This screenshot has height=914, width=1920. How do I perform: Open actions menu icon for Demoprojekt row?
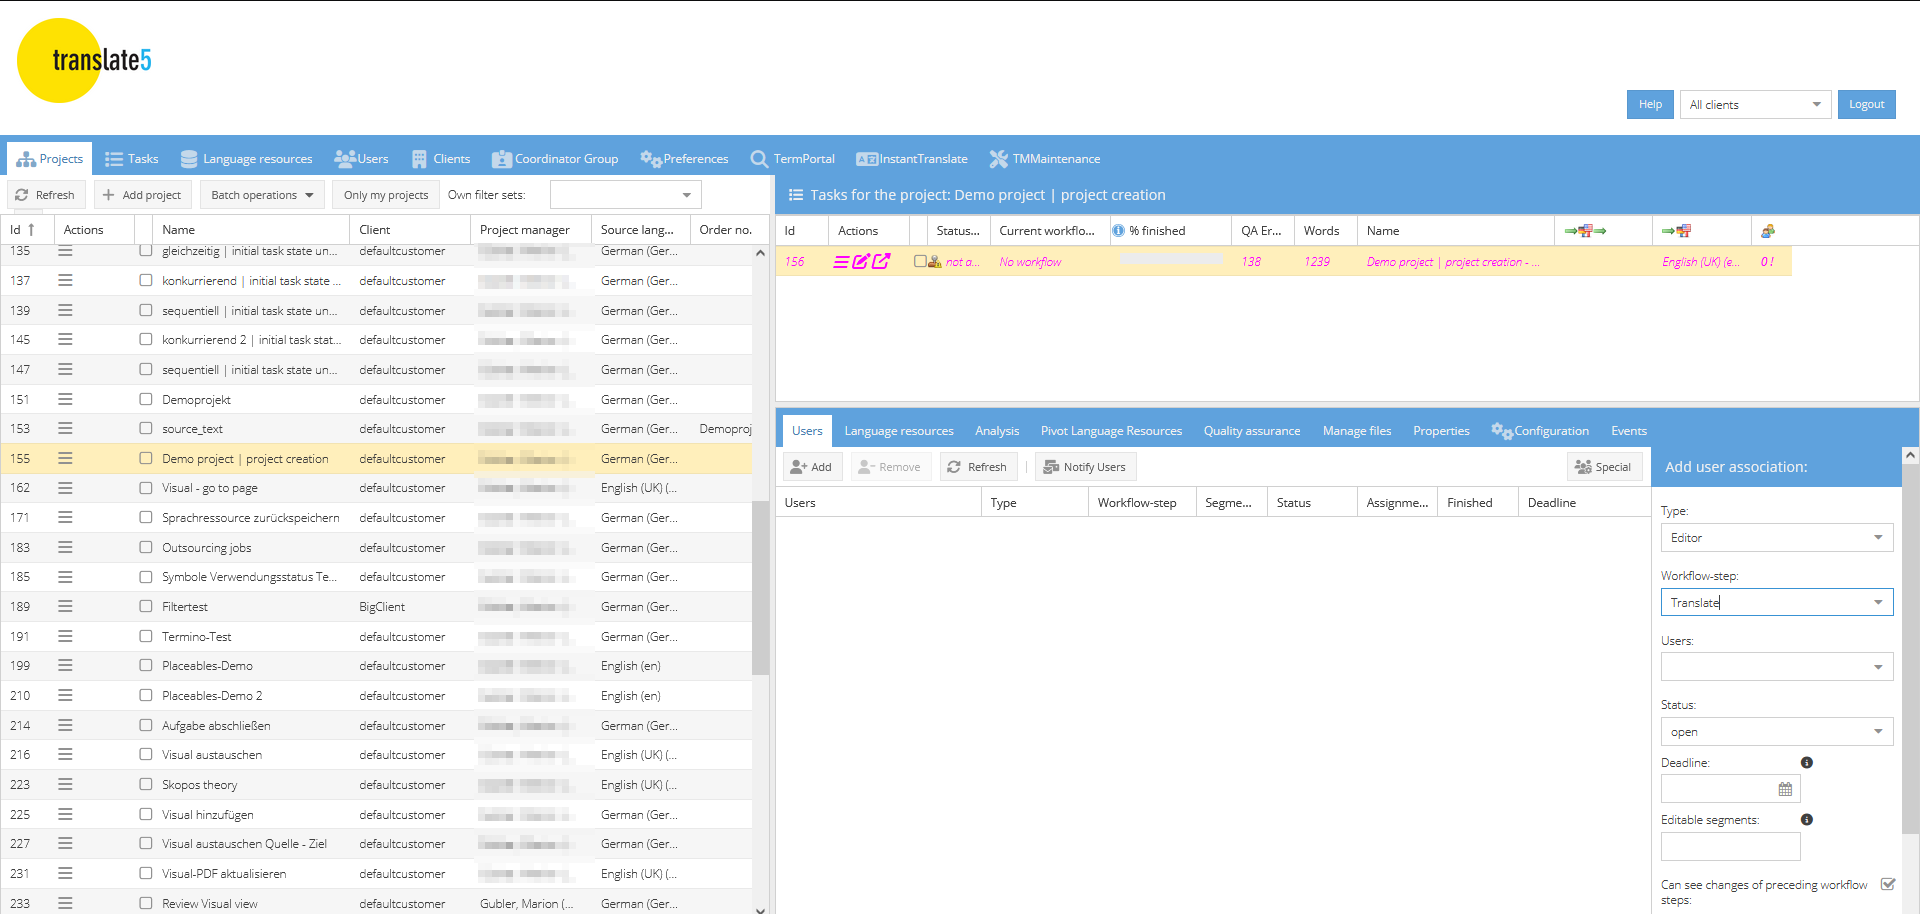65,399
